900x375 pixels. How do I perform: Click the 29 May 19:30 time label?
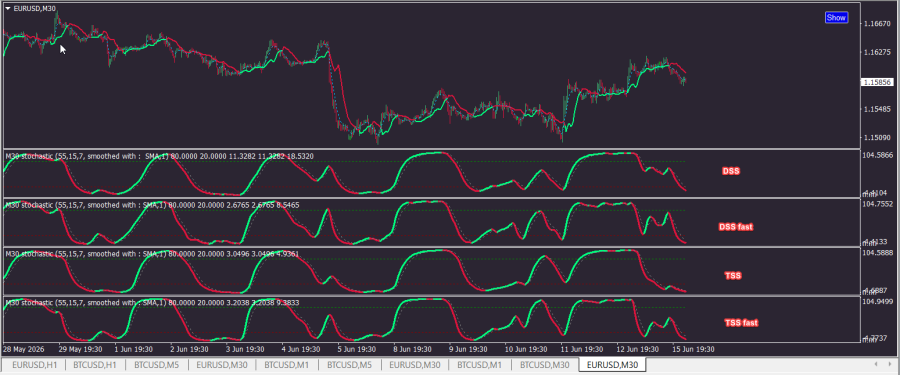(79, 349)
